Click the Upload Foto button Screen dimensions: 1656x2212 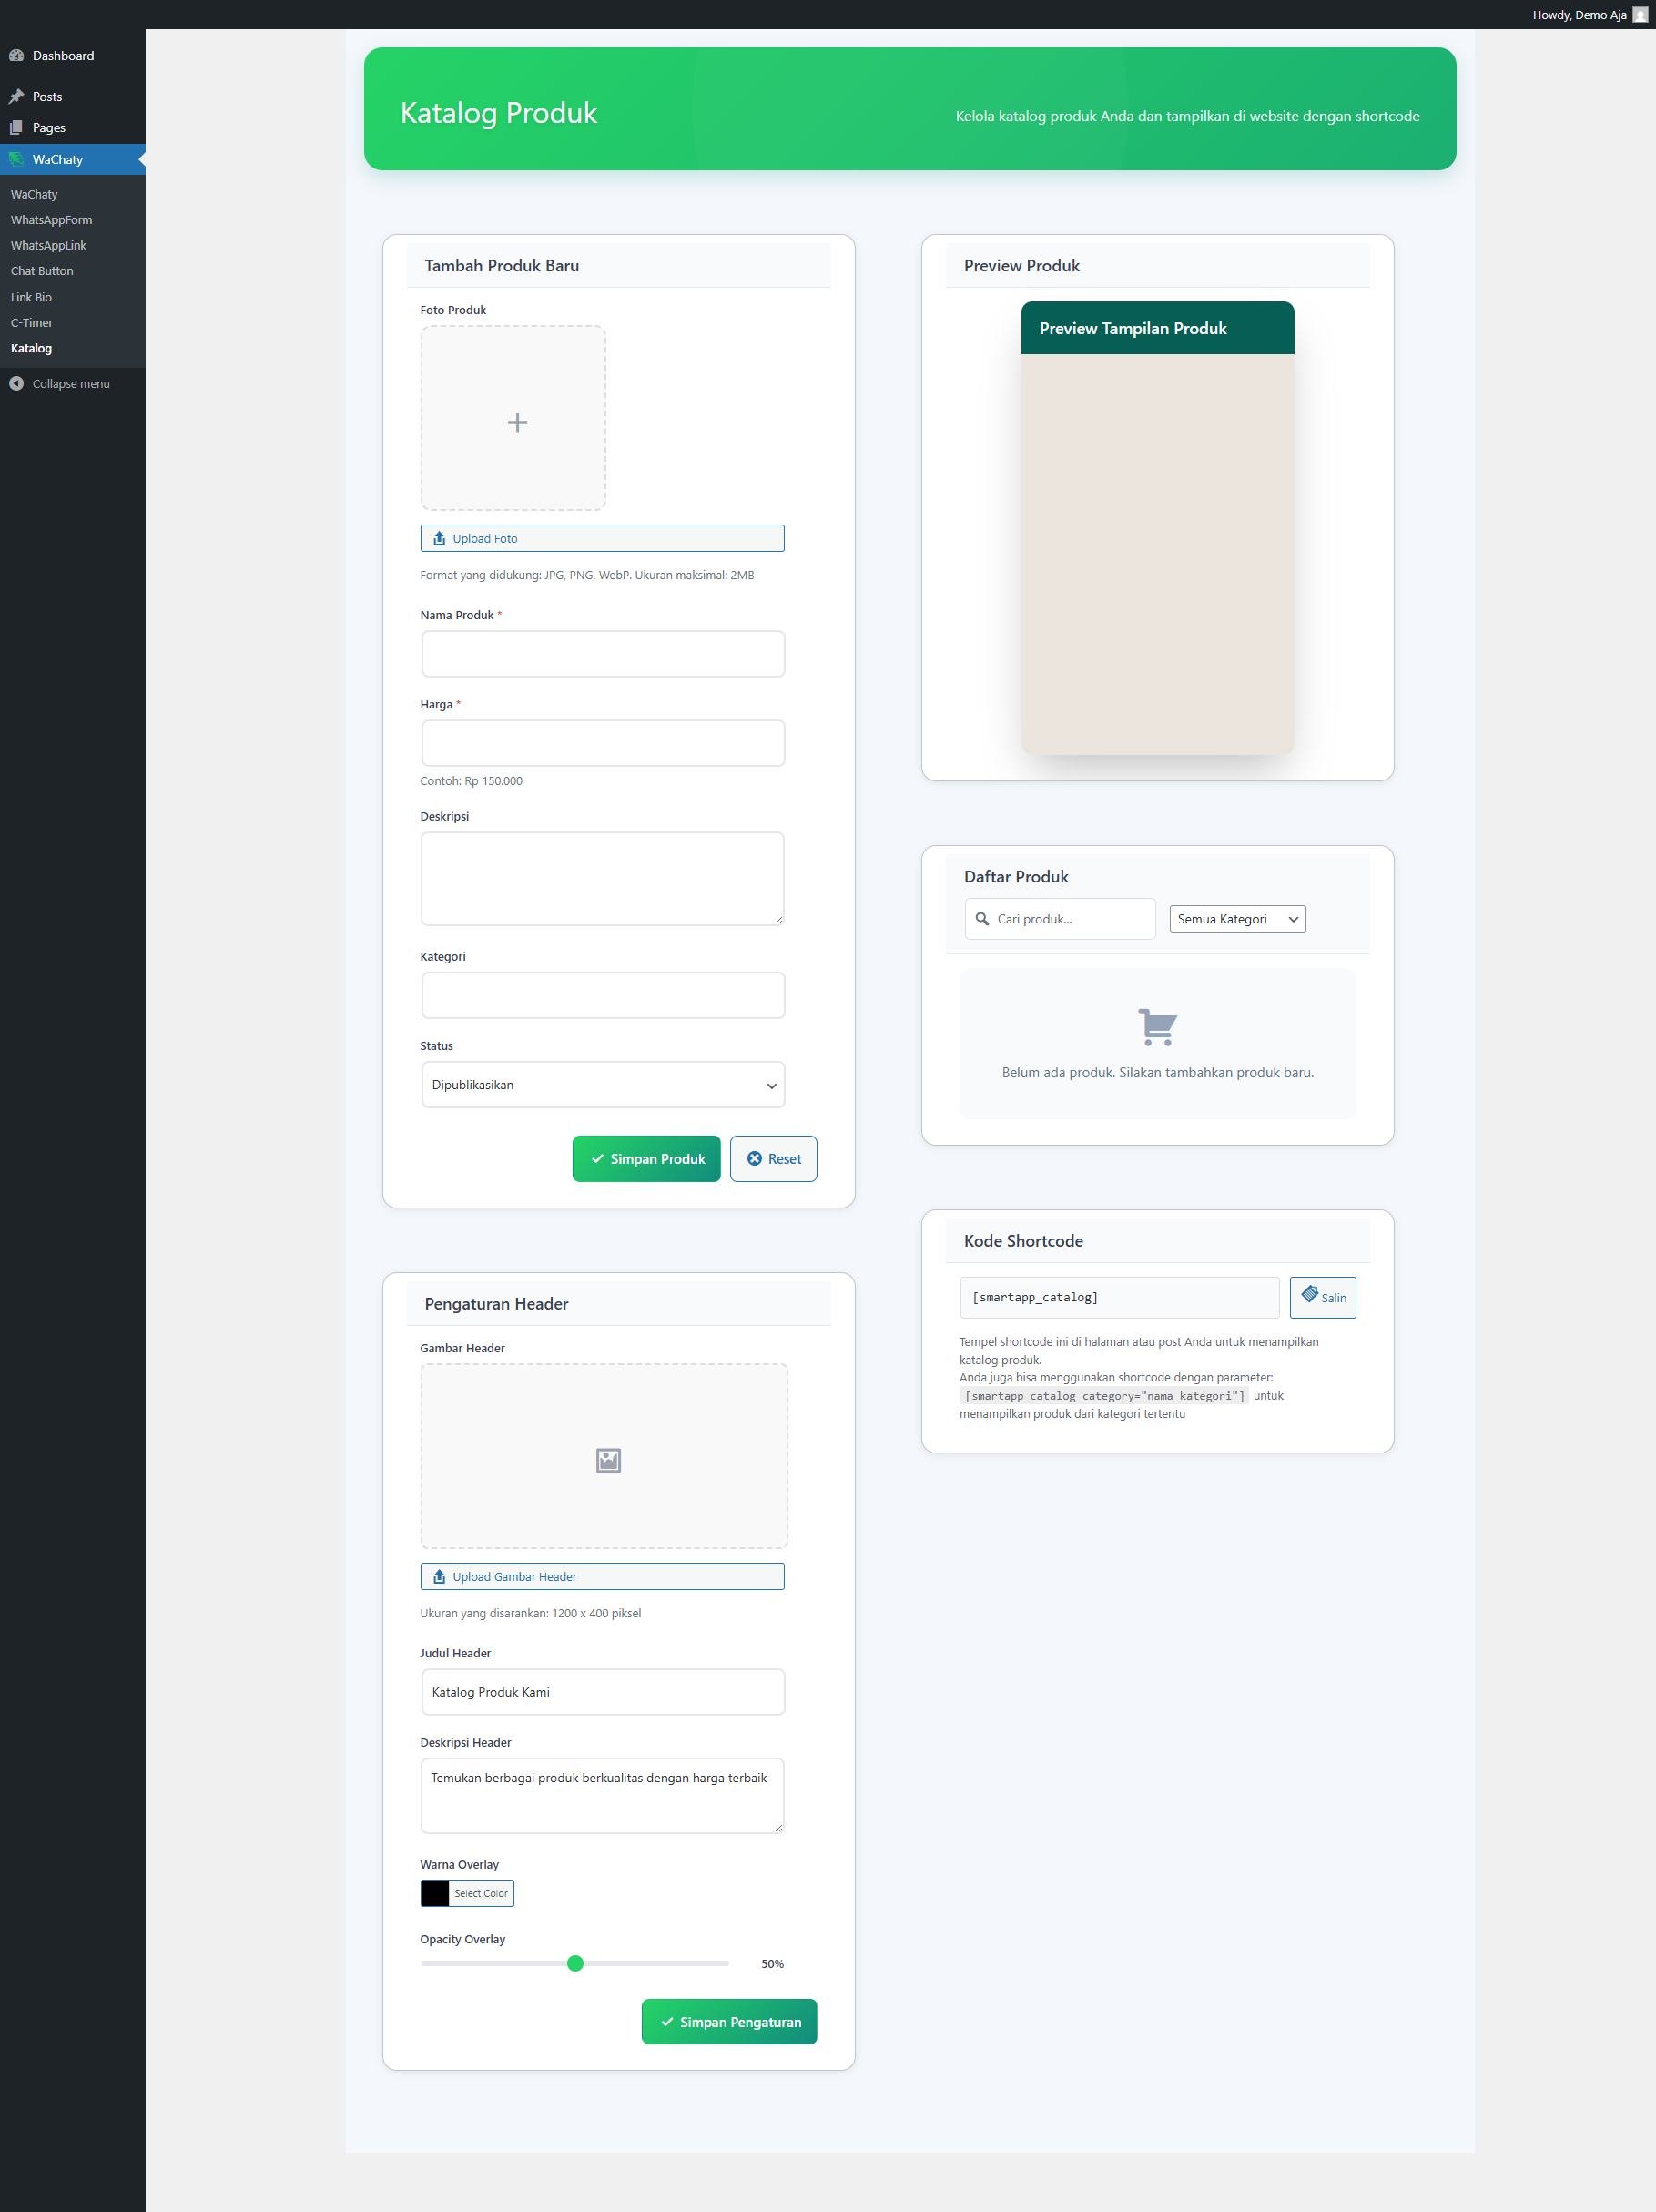coord(602,538)
